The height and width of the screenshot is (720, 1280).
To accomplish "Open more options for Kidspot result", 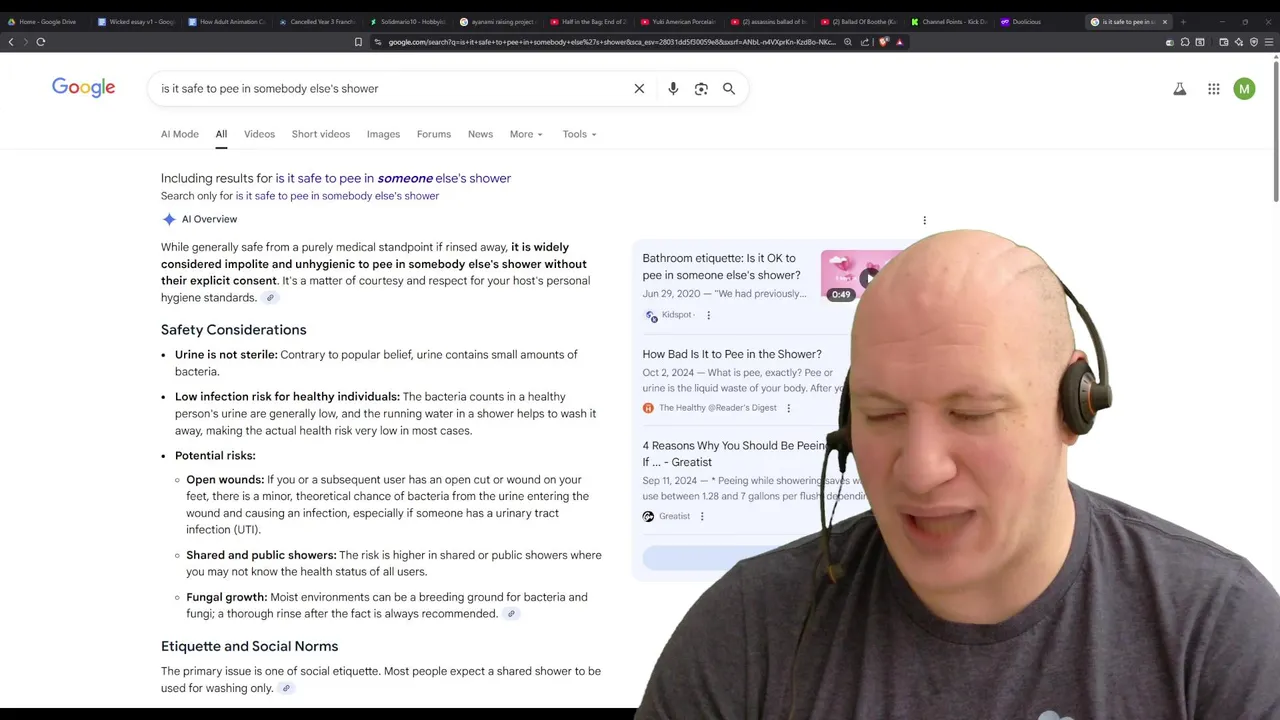I will coord(708,315).
